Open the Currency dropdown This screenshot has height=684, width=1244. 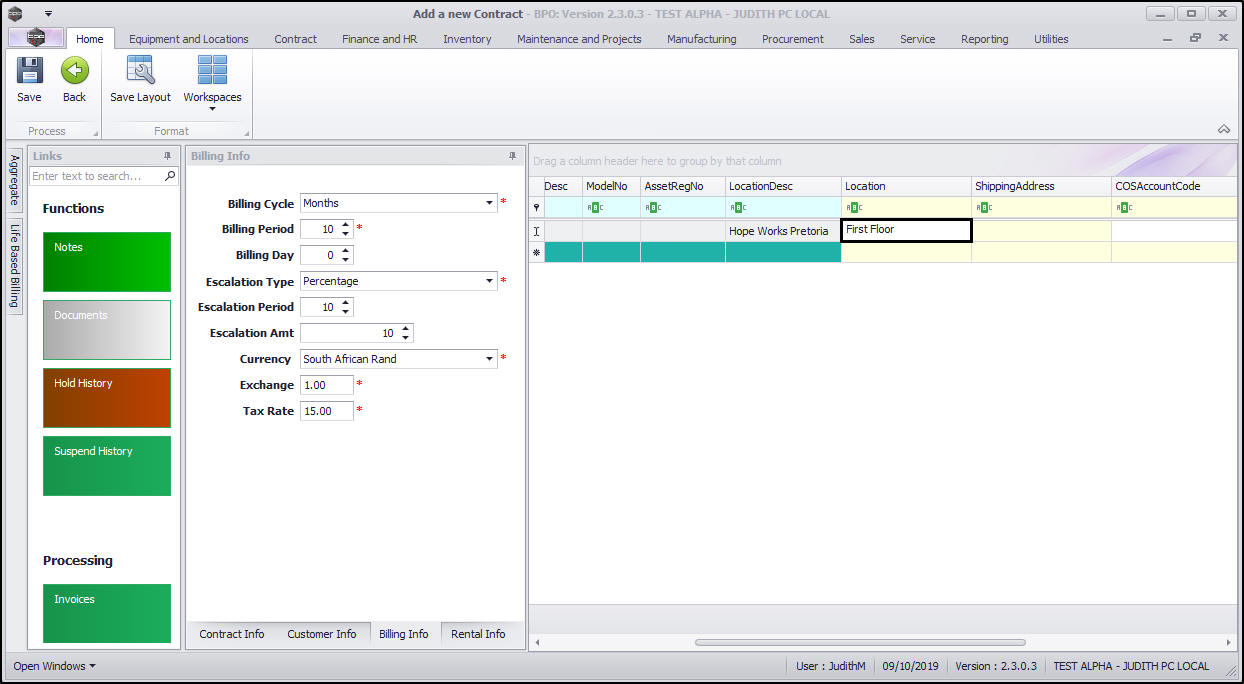point(490,359)
